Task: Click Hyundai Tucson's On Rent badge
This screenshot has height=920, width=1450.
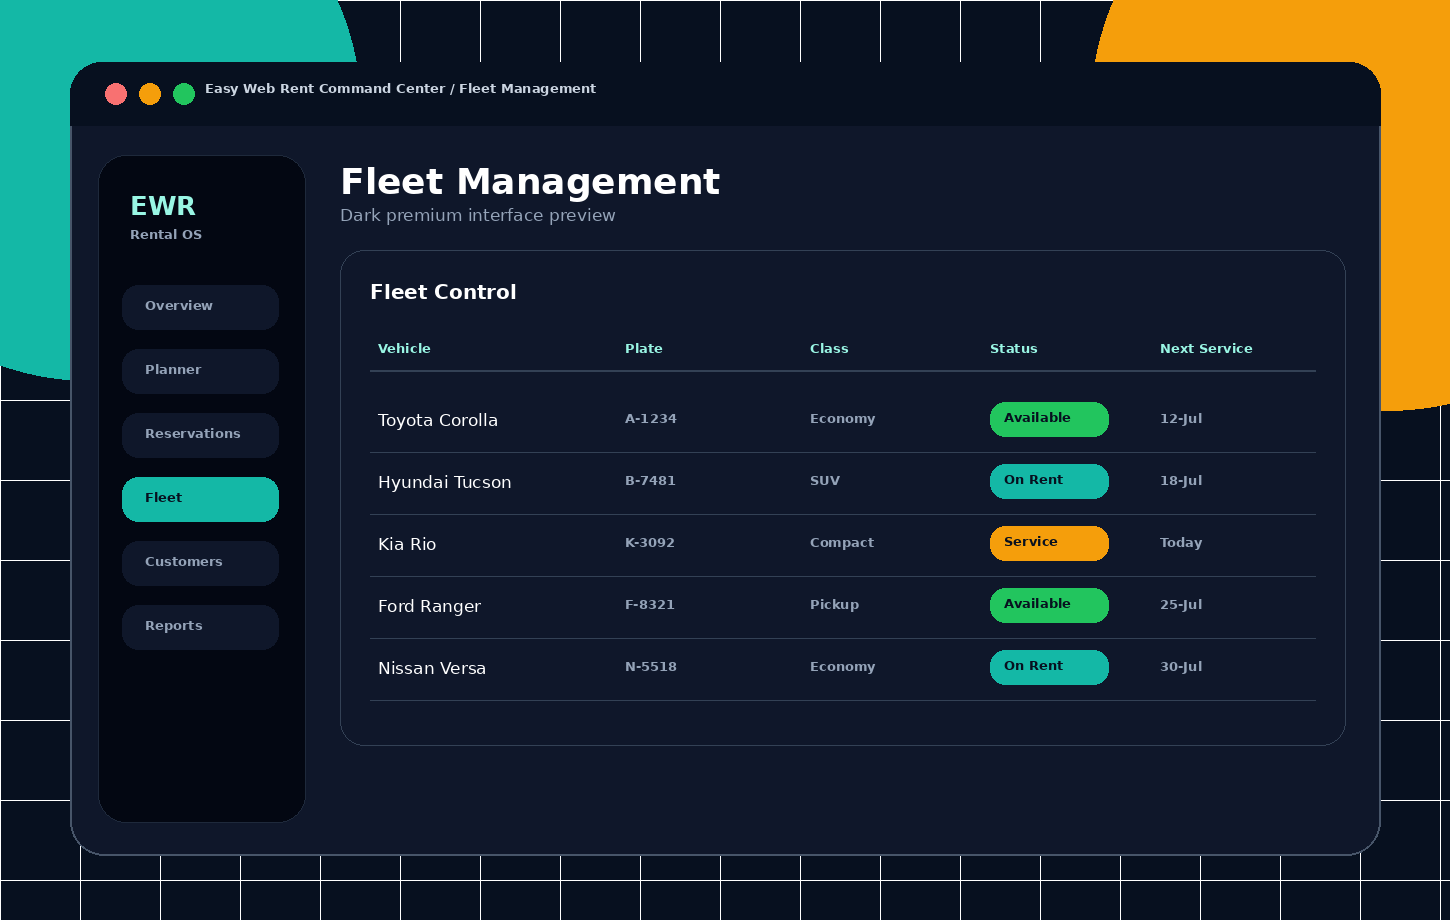Action: [1049, 481]
